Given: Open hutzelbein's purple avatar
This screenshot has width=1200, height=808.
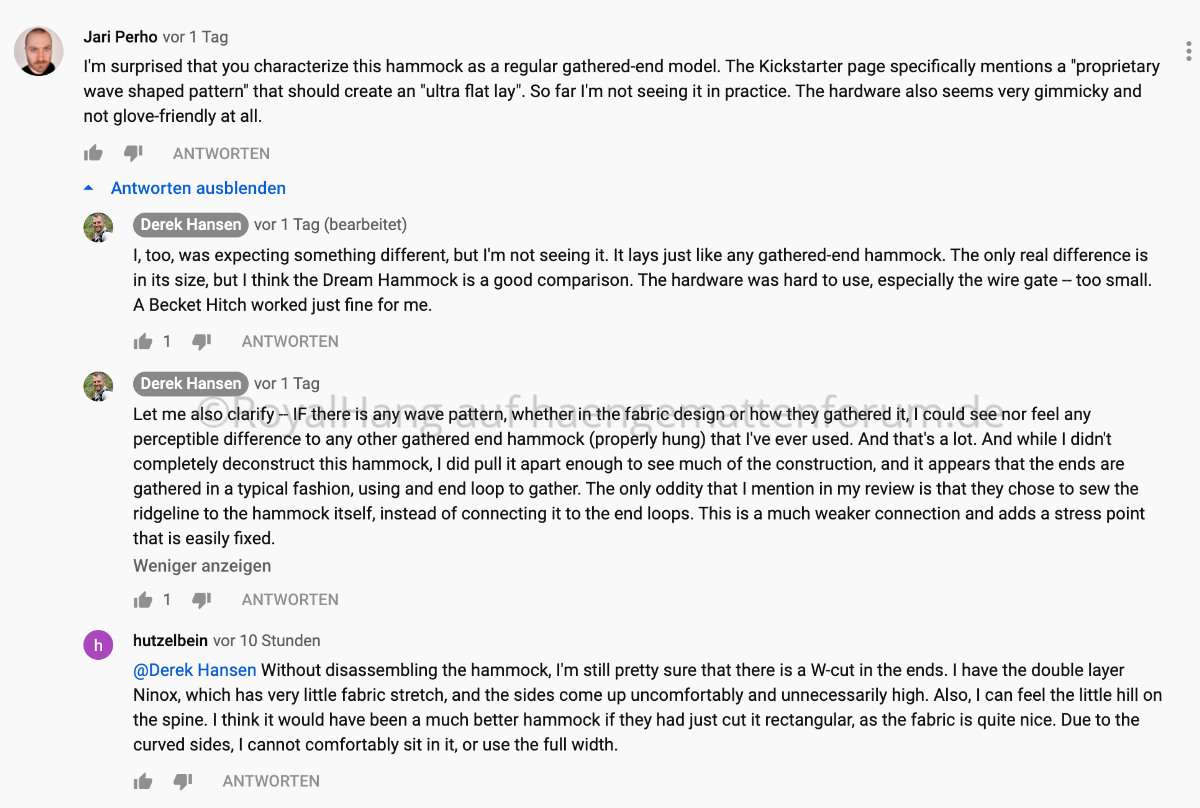Looking at the screenshot, I should coord(98,645).
